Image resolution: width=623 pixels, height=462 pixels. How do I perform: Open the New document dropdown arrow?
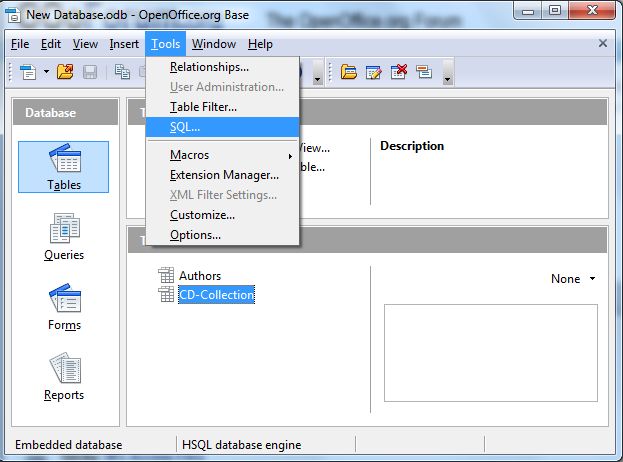46,72
